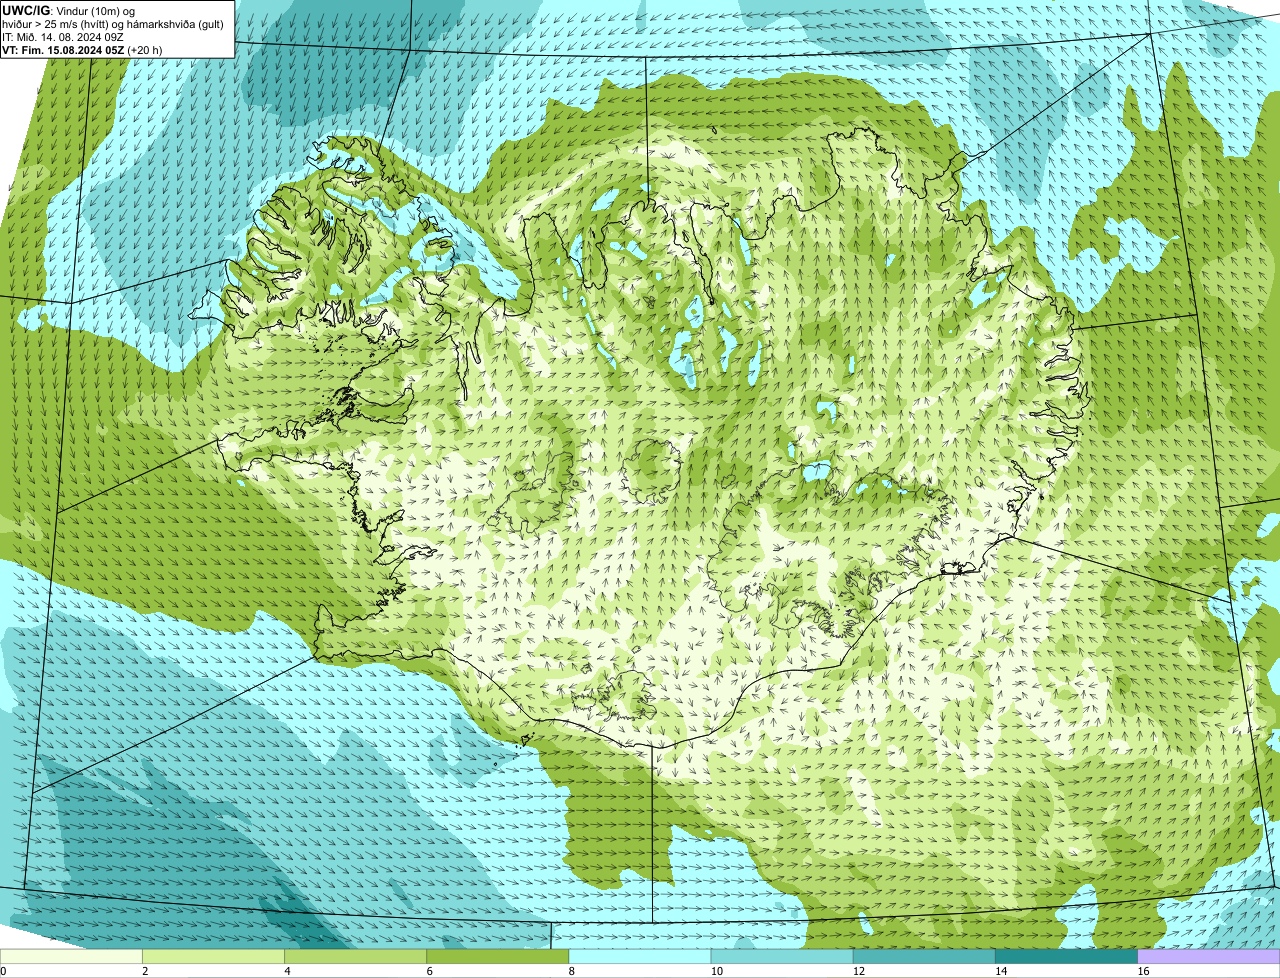The height and width of the screenshot is (978, 1280).
Task: Click the 10–12 m/s light teal legend swatch
Action: coord(782,956)
